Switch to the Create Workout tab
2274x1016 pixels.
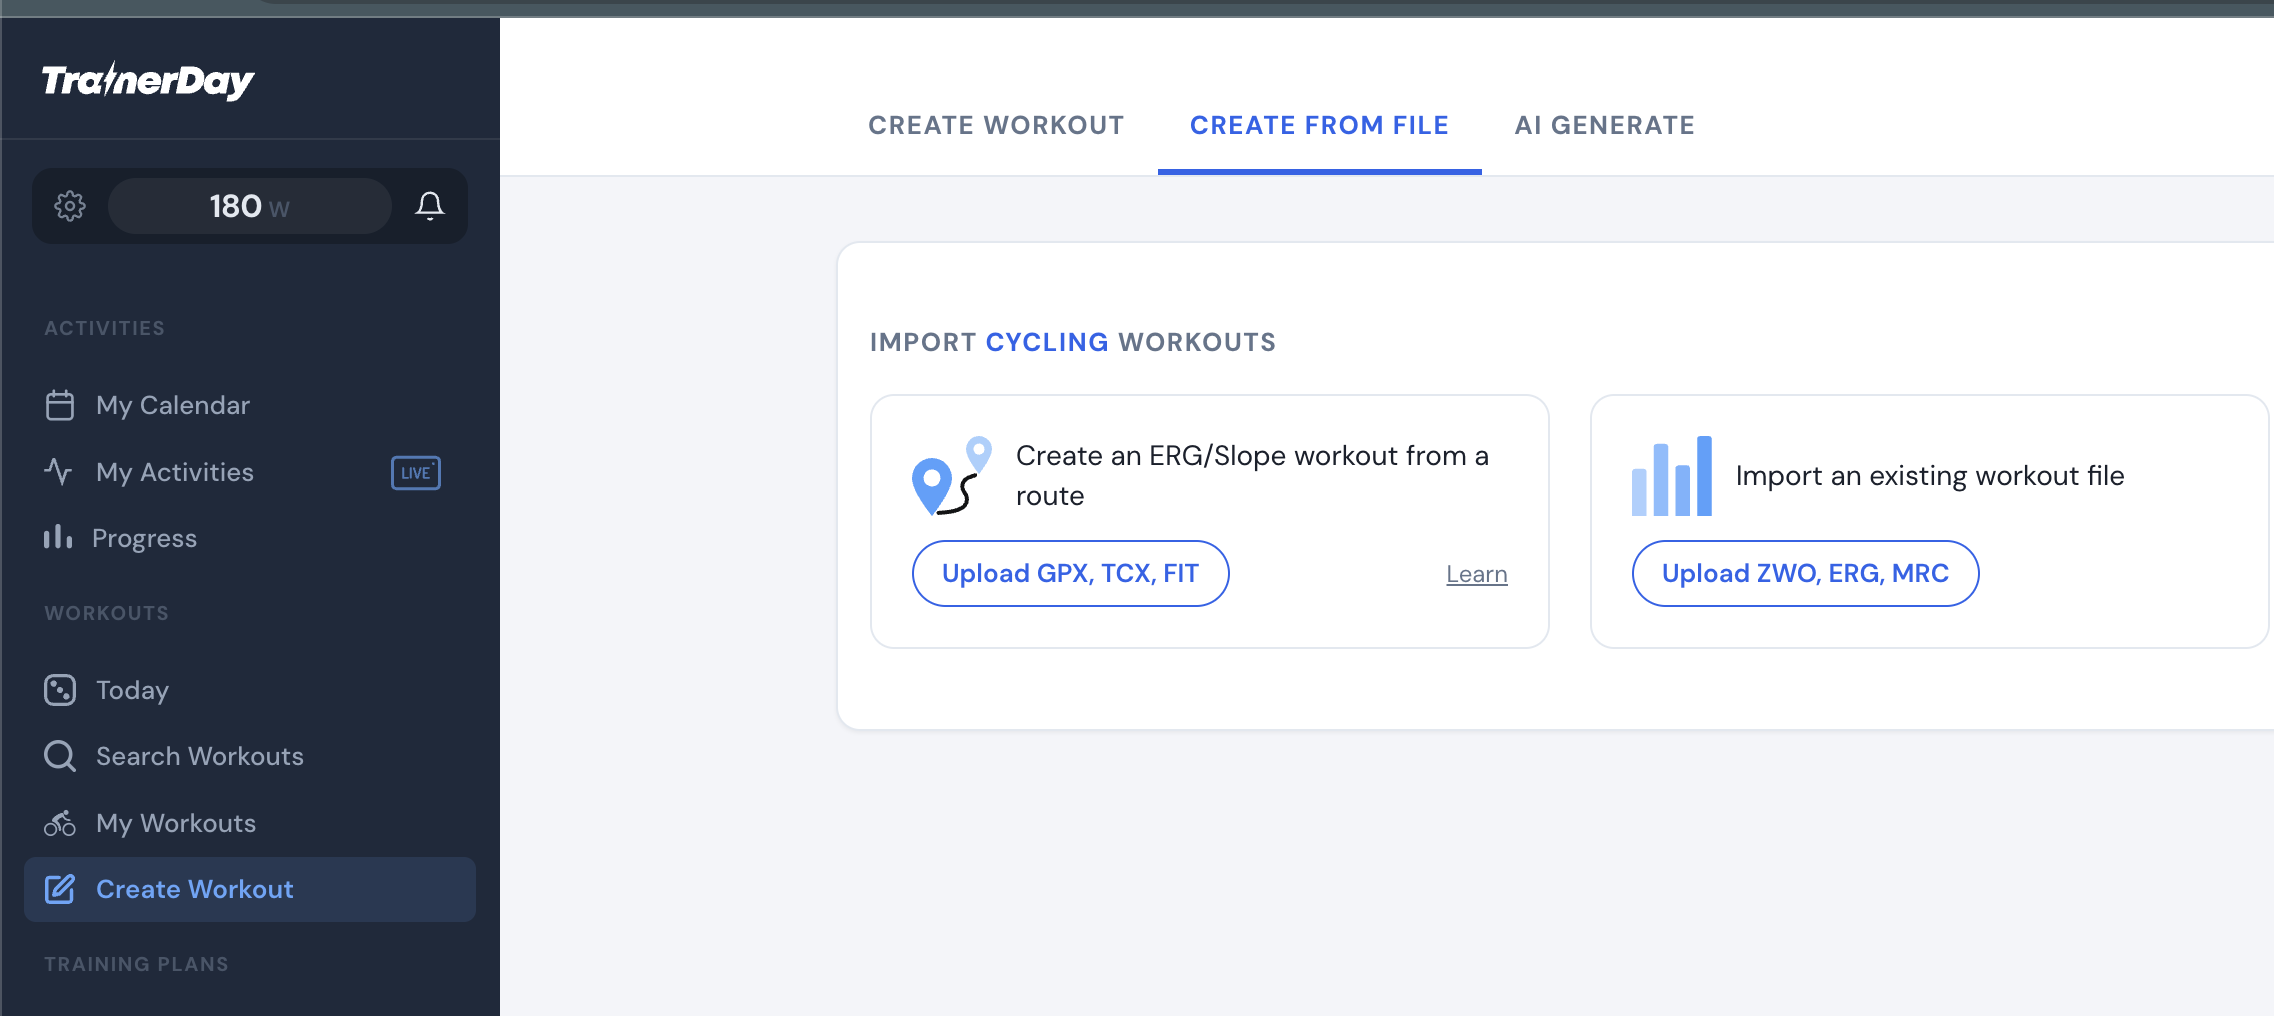pyautogui.click(x=996, y=125)
